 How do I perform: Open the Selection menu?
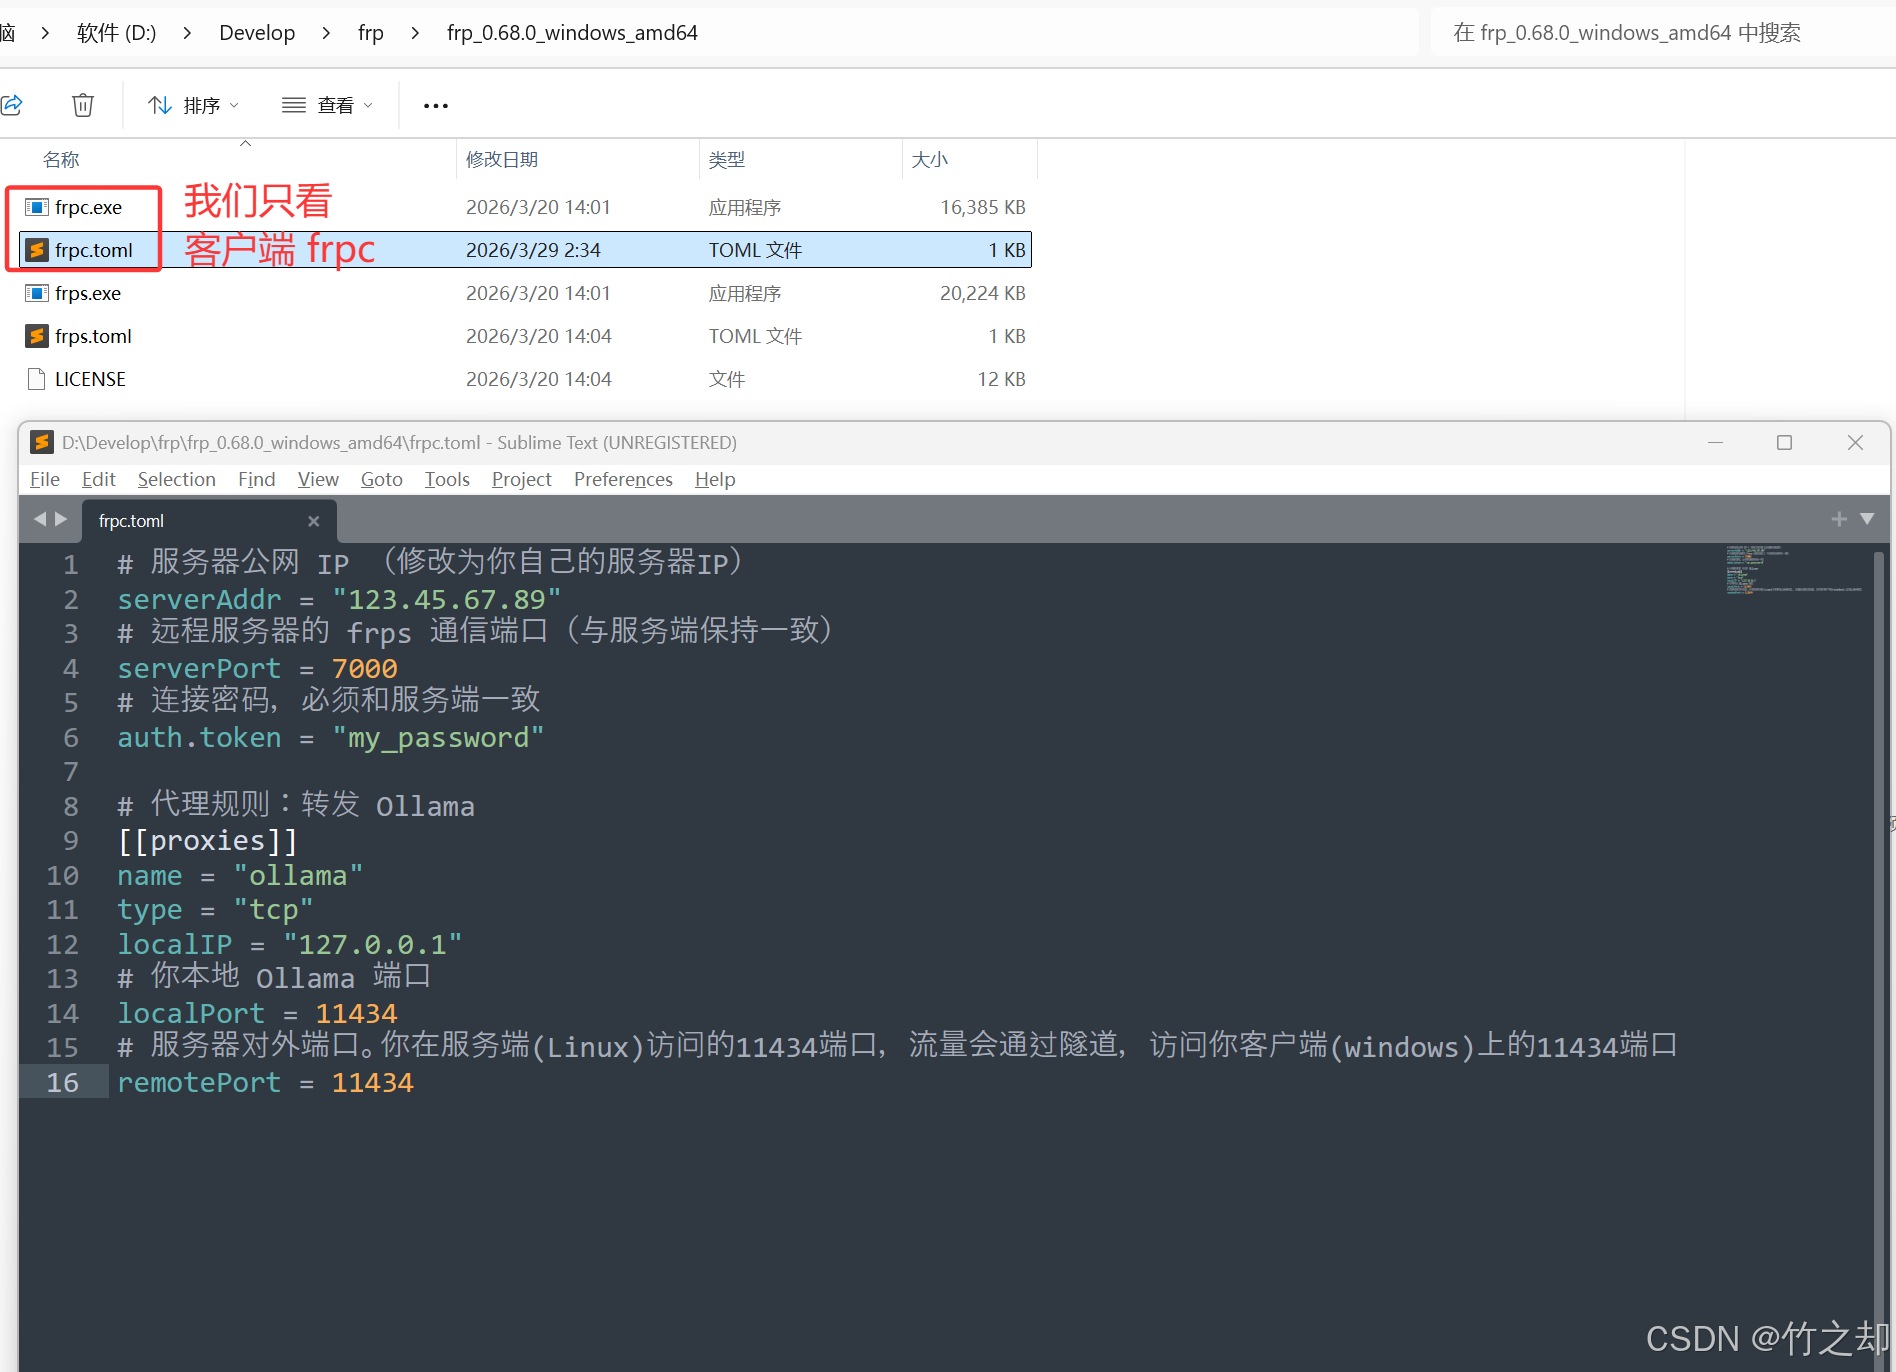click(x=177, y=479)
